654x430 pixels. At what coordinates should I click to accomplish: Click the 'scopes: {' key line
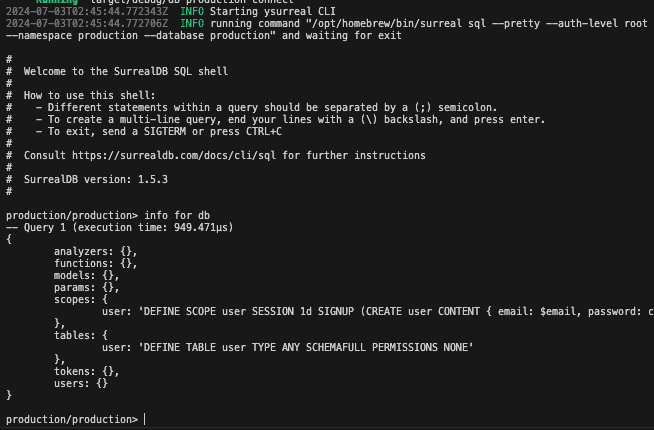click(x=86, y=299)
